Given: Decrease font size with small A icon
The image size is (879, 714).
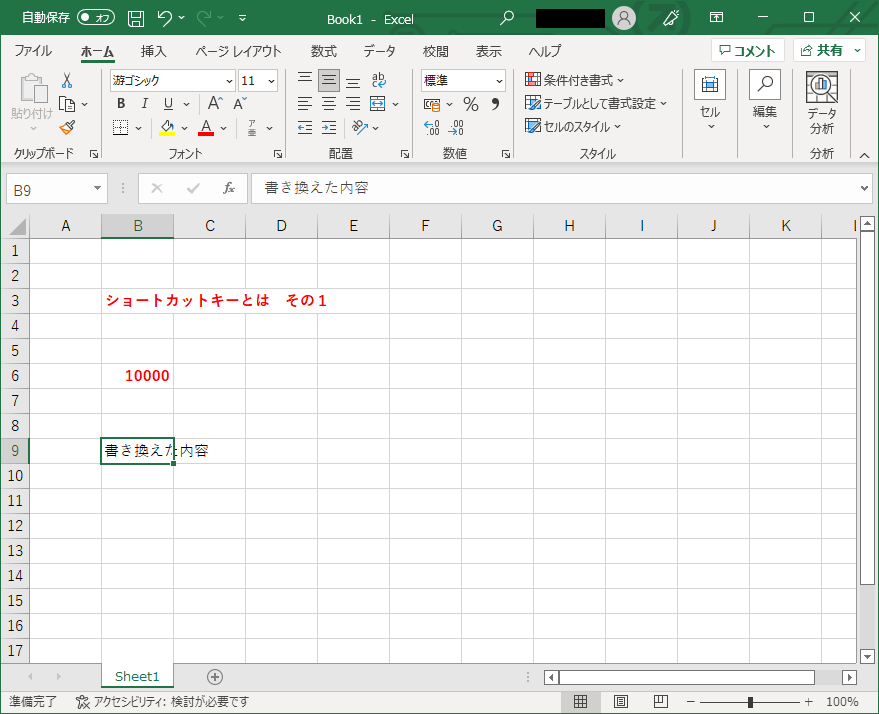Looking at the screenshot, I should 240,104.
